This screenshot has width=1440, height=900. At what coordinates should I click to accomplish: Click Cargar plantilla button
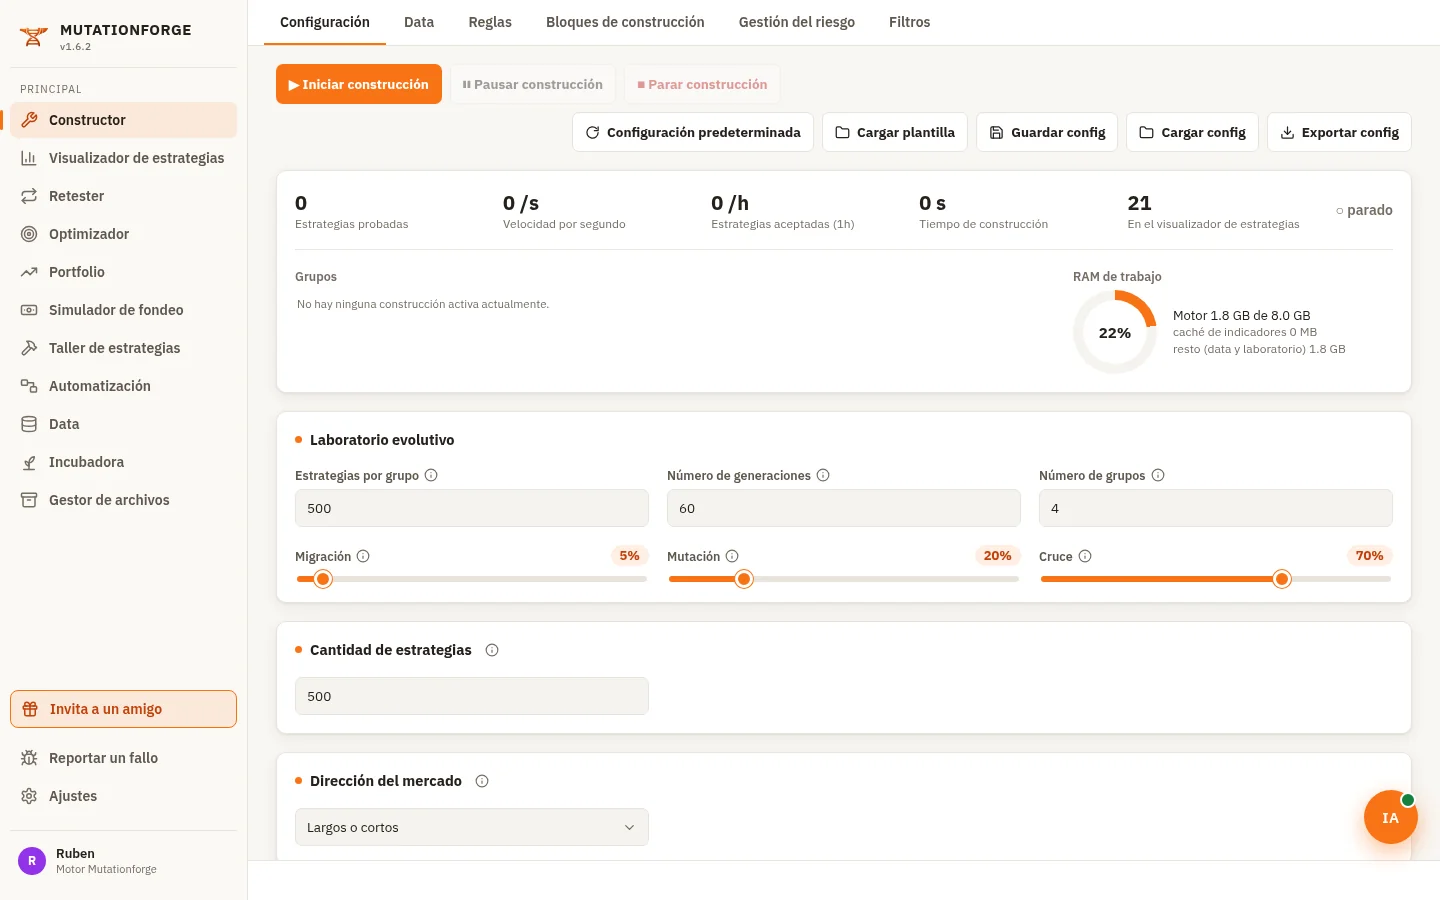point(895,132)
